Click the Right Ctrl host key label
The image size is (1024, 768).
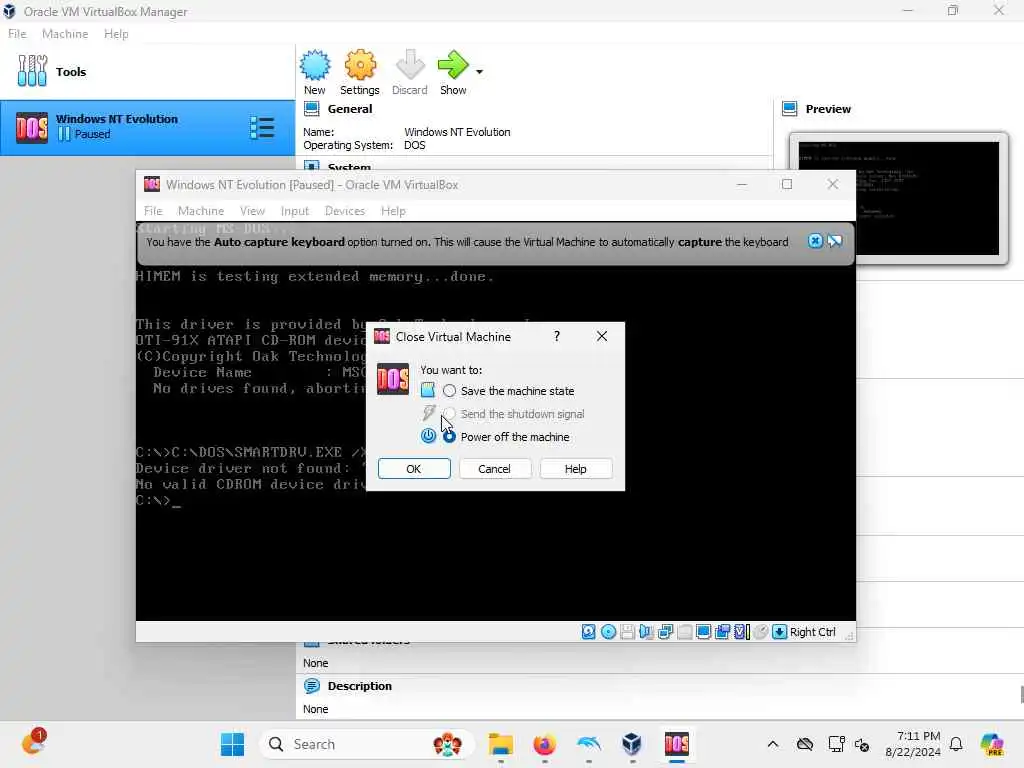(812, 632)
